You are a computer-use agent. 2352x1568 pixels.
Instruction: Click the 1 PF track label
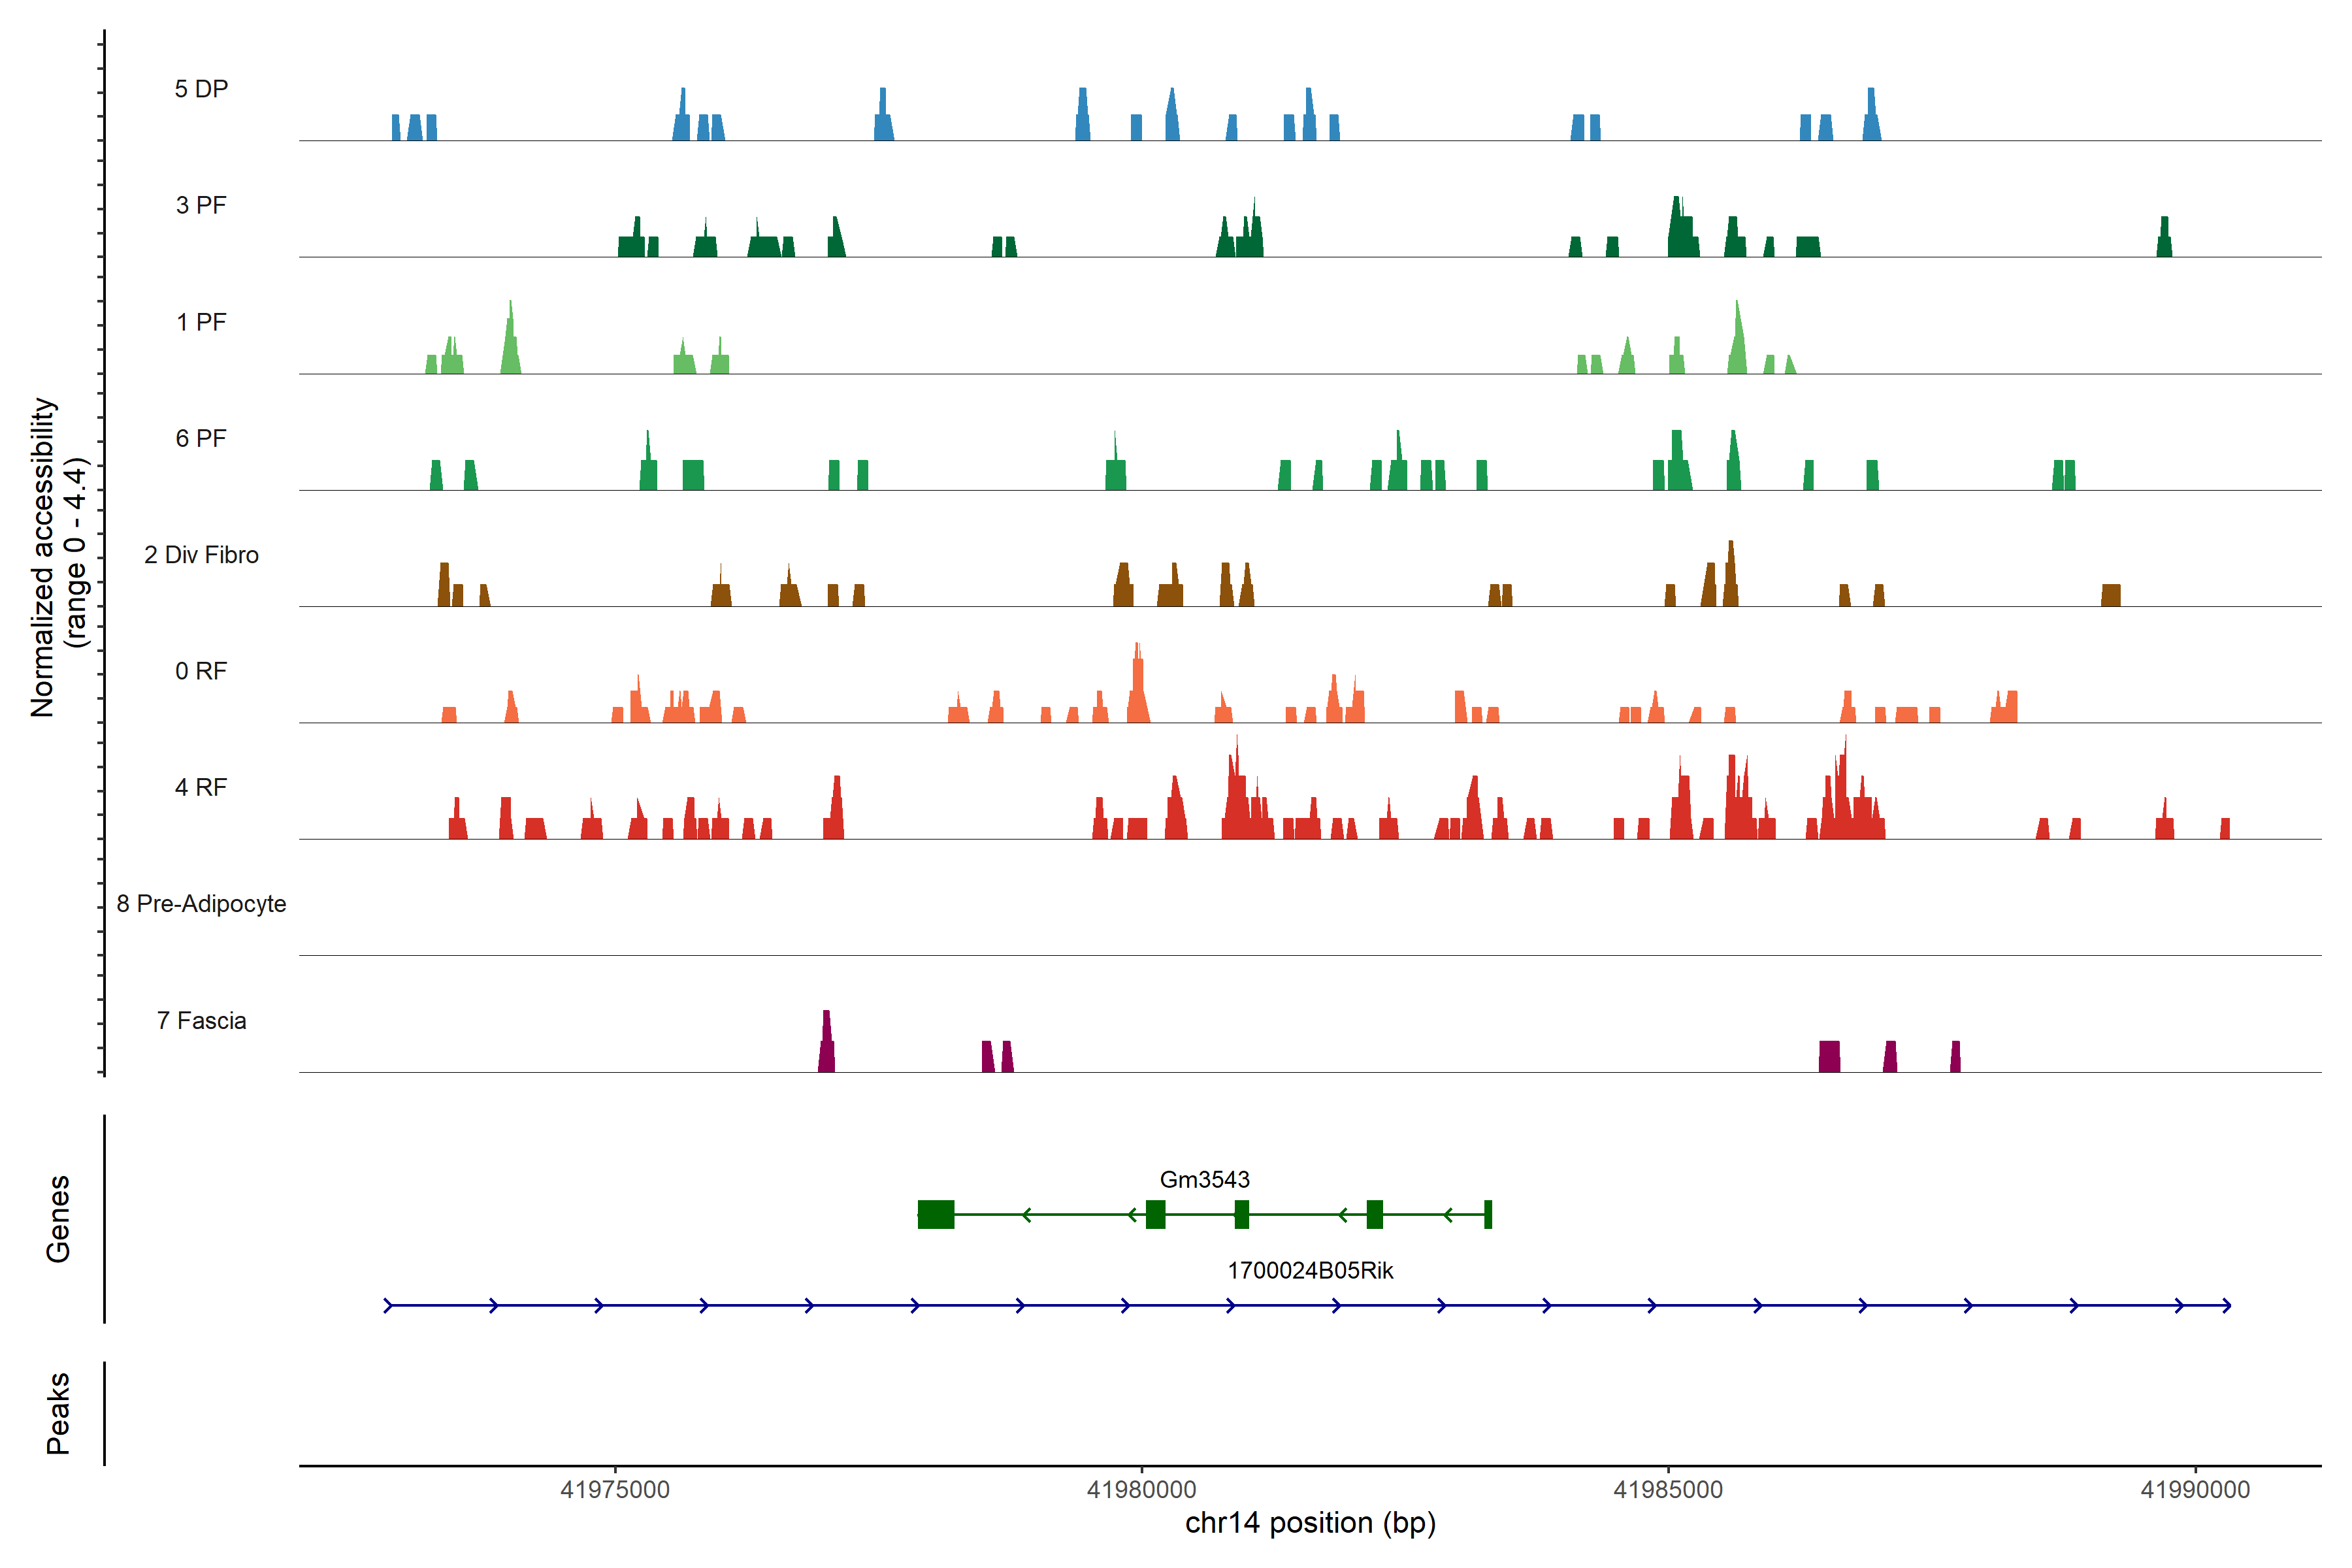201,322
